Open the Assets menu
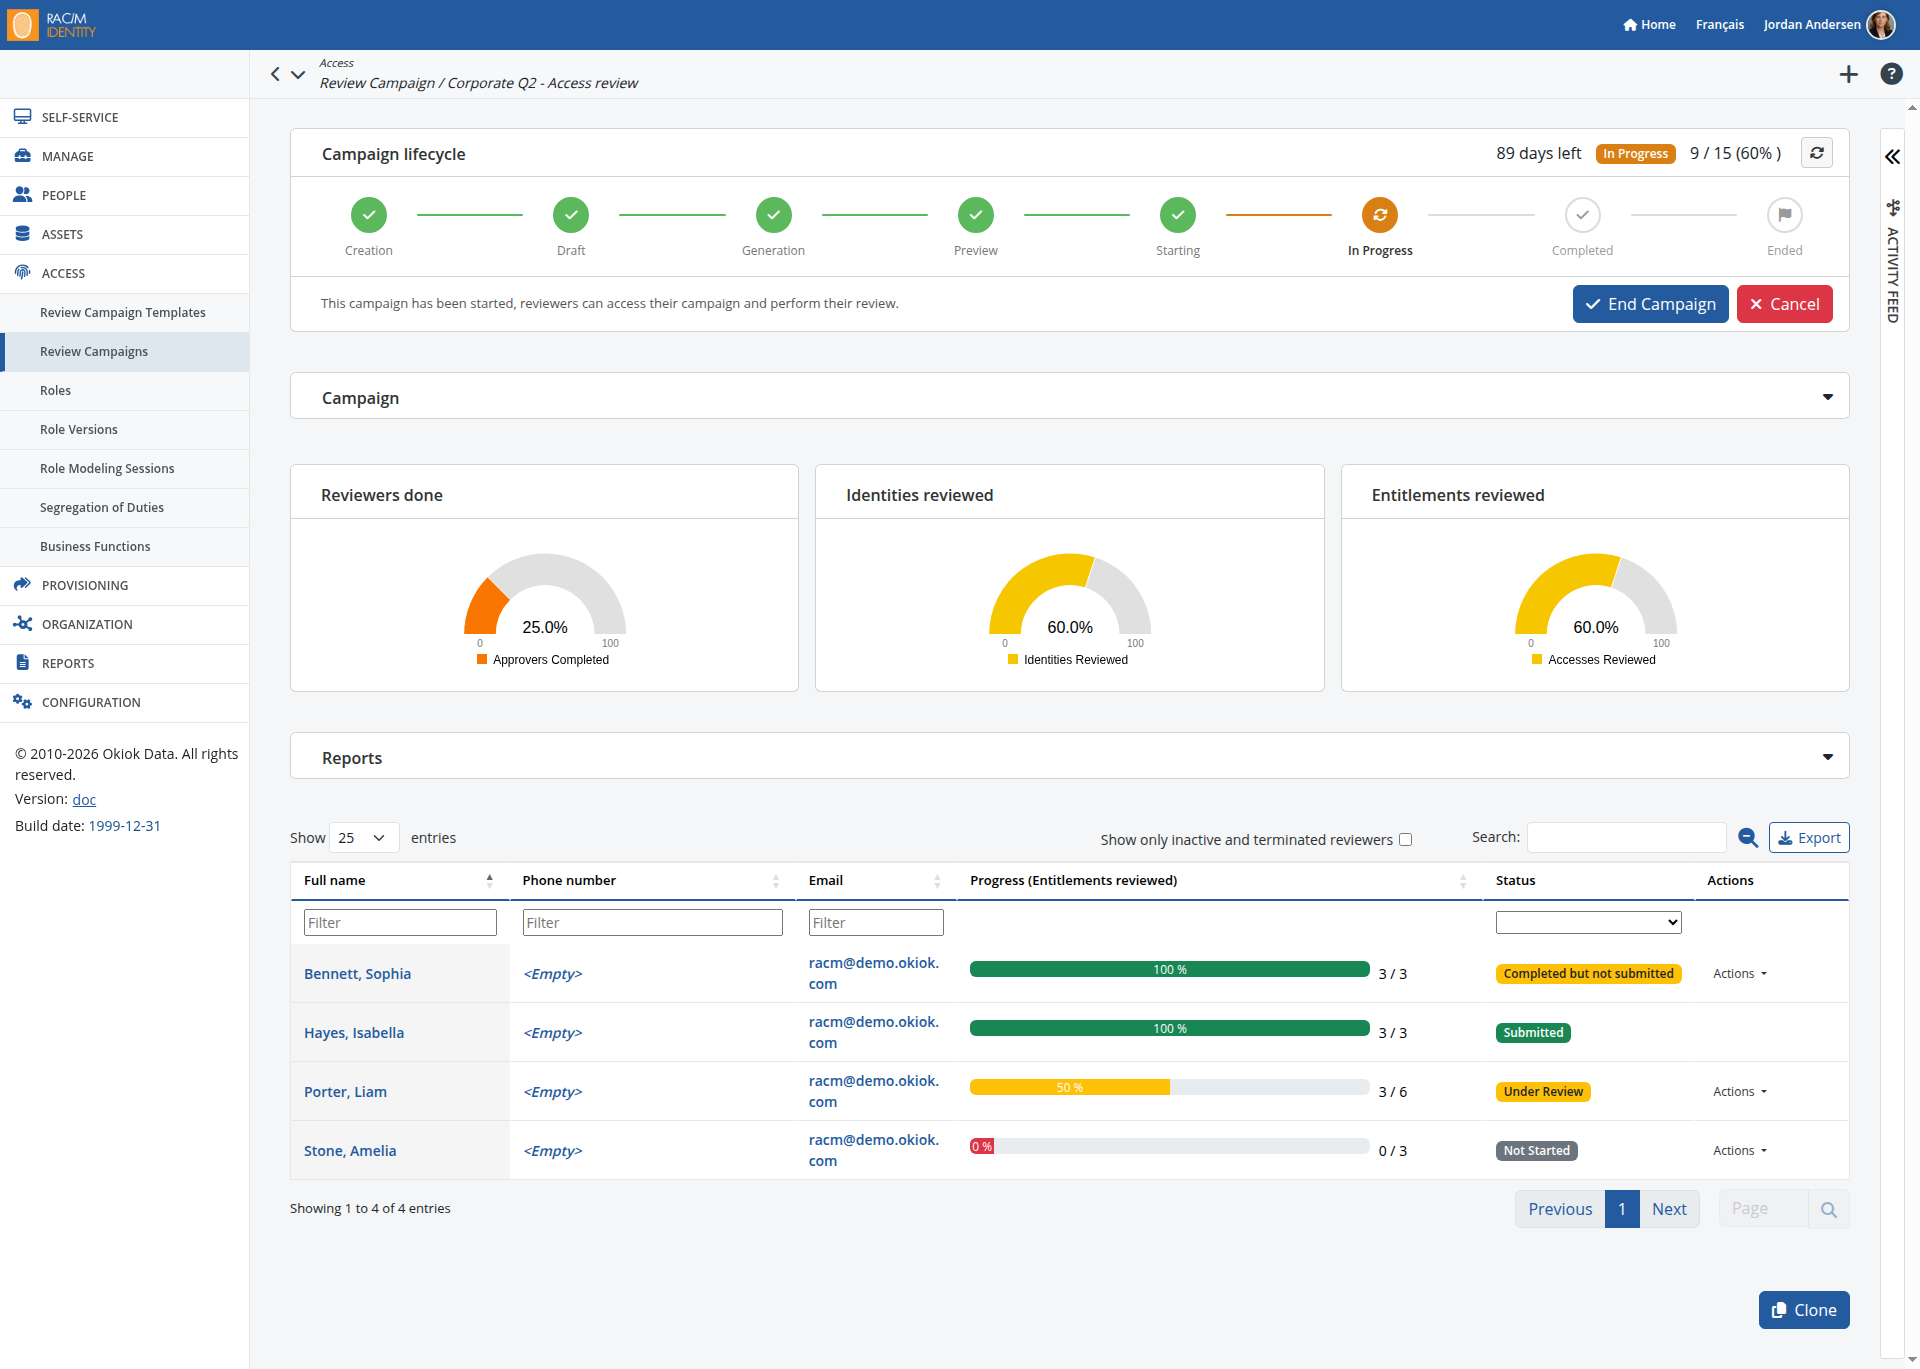Viewport: 1920px width, 1369px height. point(125,235)
